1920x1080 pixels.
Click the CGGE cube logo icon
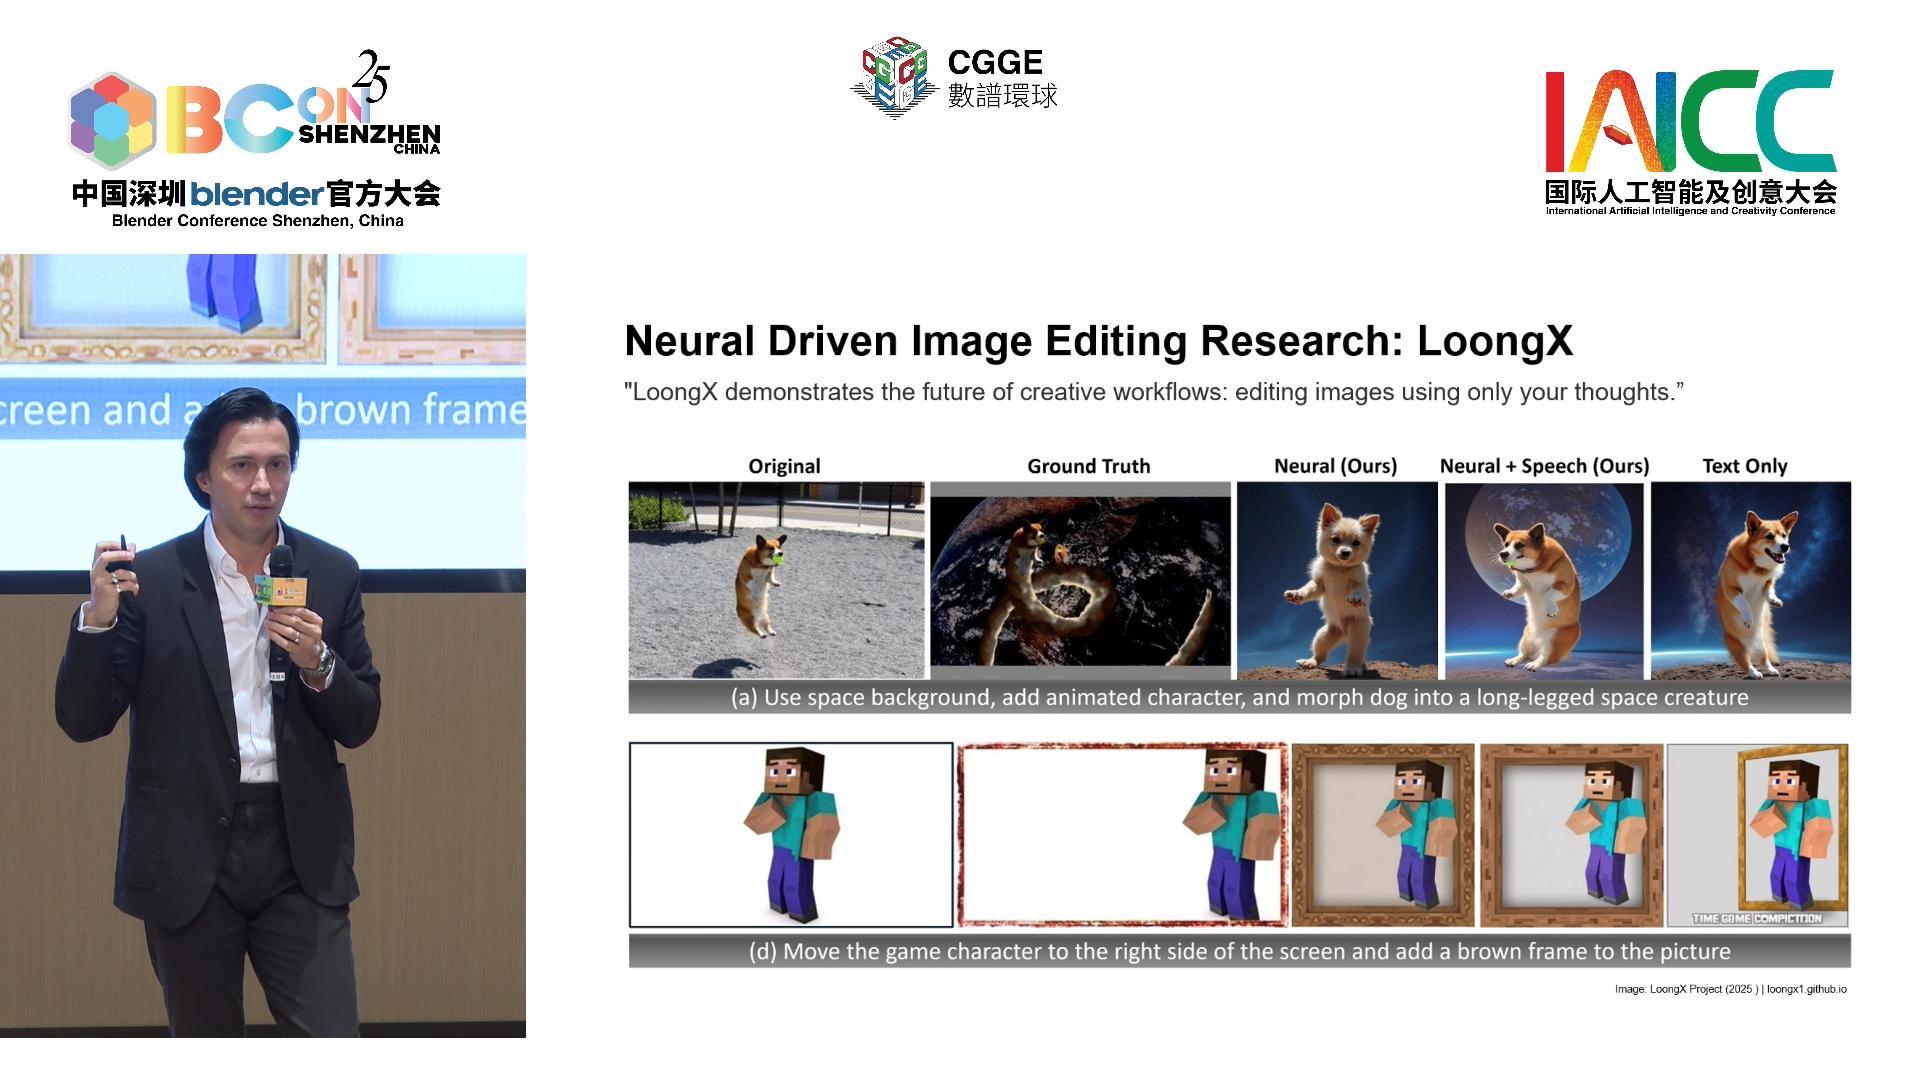pos(893,78)
